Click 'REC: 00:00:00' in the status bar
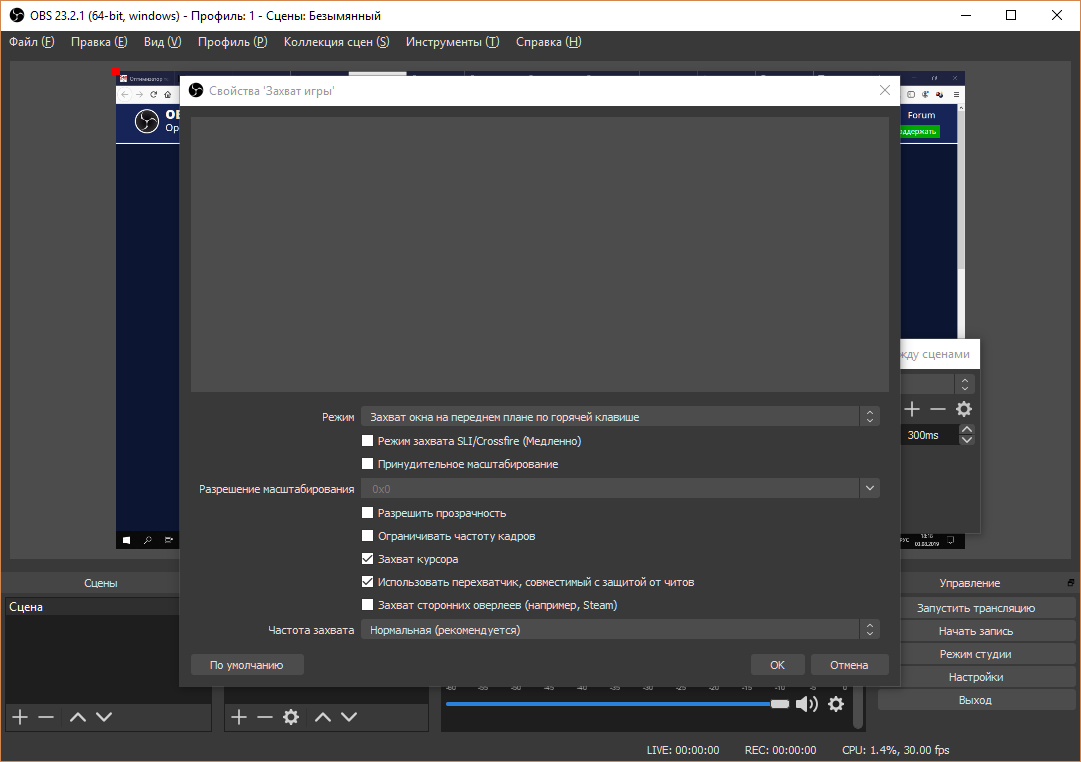The height and width of the screenshot is (762, 1081). point(780,750)
